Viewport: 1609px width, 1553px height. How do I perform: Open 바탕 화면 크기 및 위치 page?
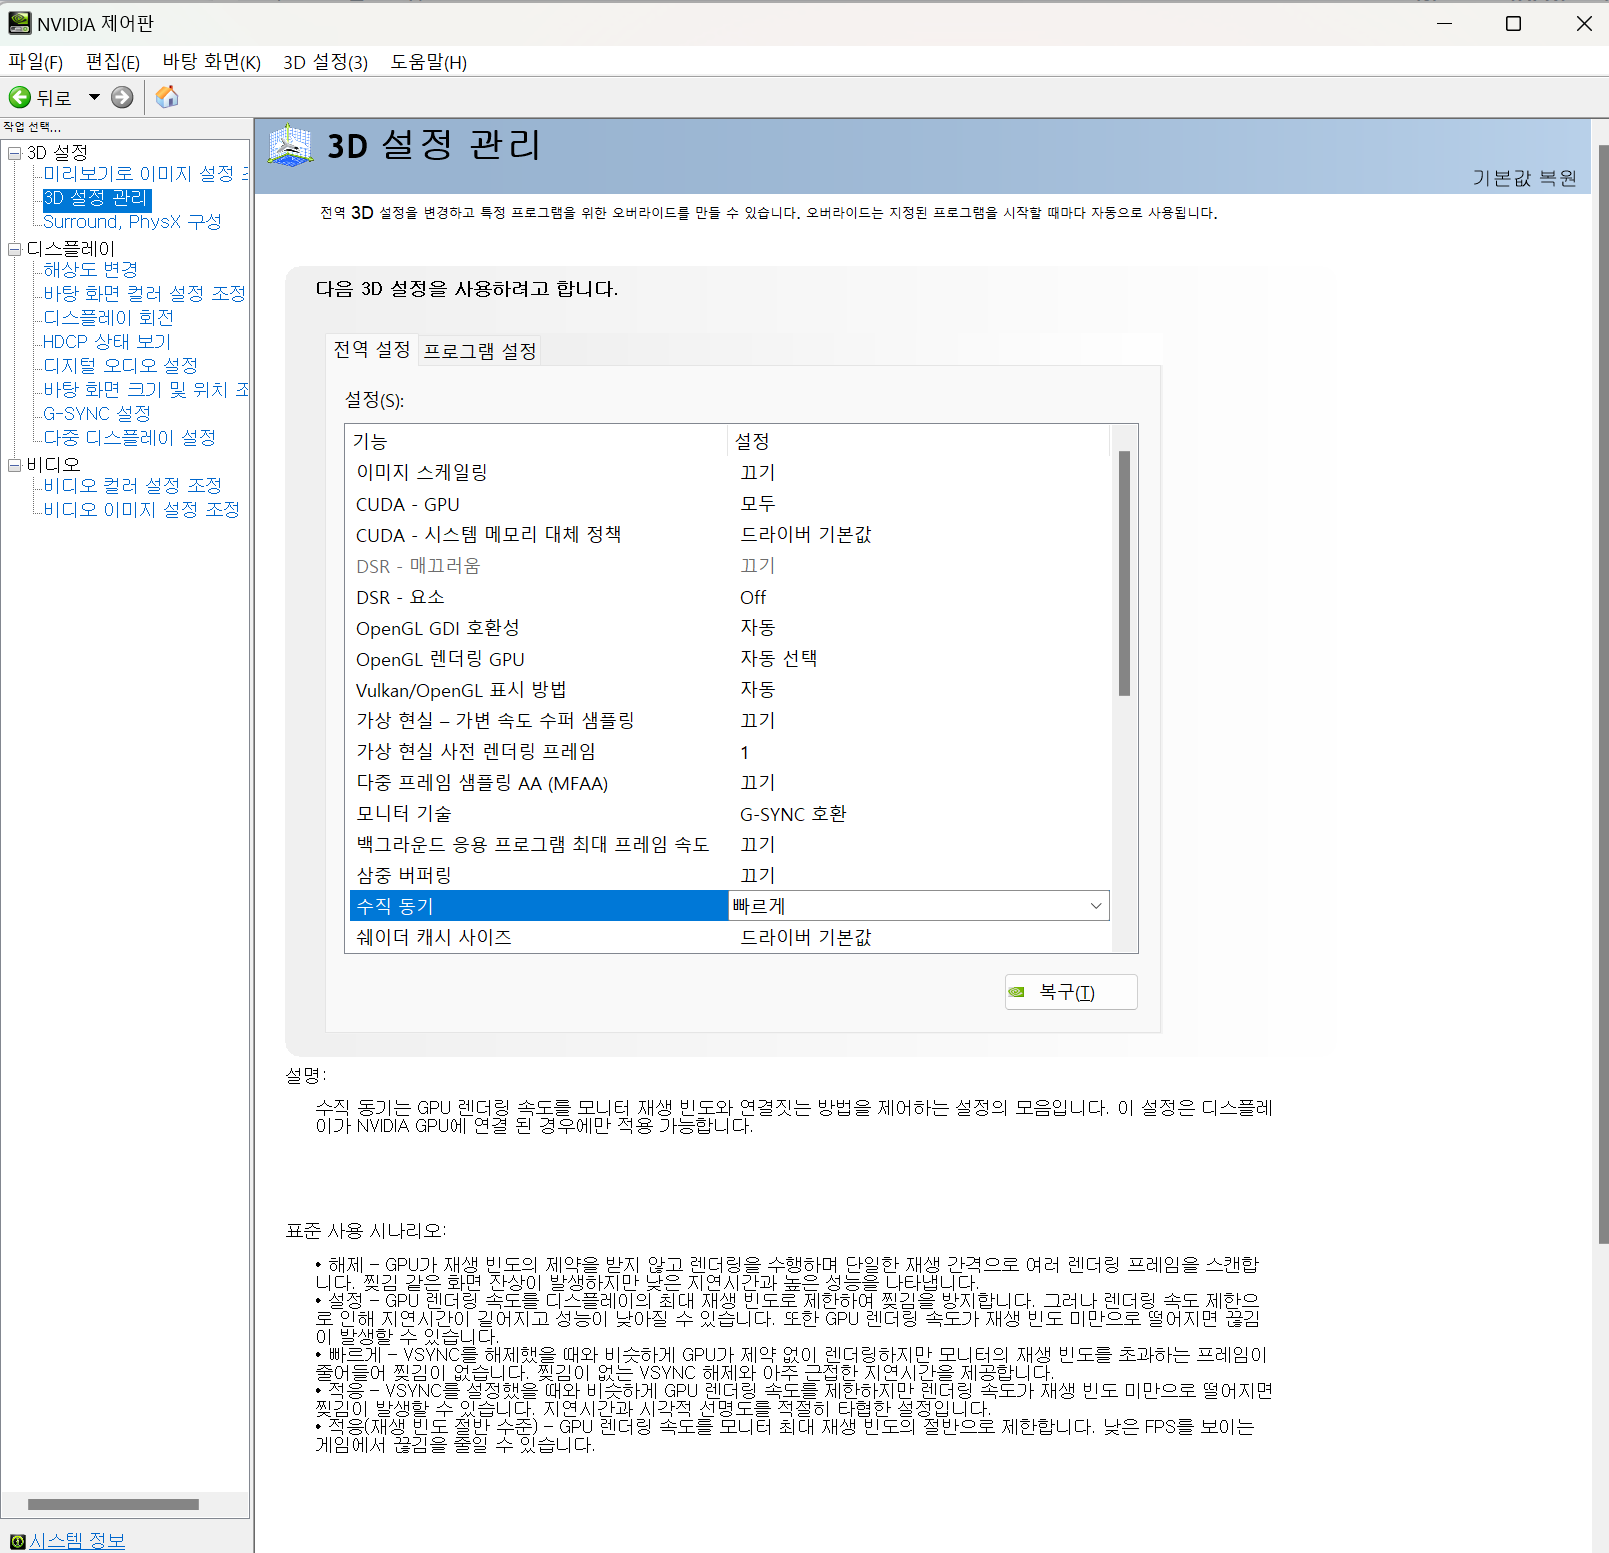[145, 390]
